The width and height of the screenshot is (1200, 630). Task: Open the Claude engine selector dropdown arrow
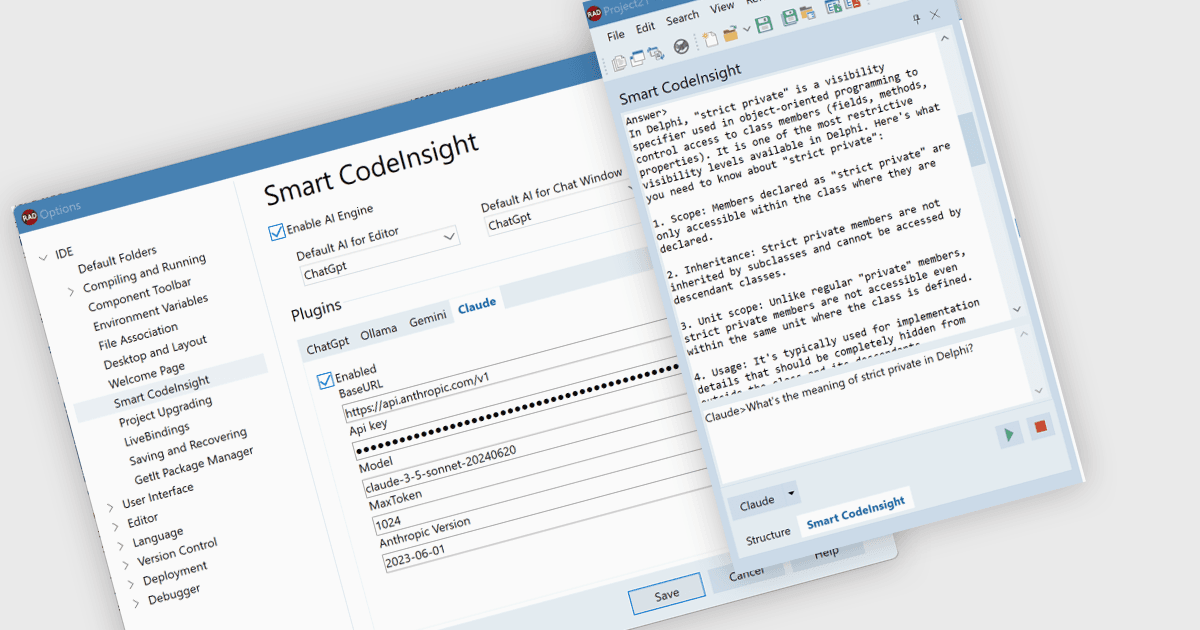[792, 494]
